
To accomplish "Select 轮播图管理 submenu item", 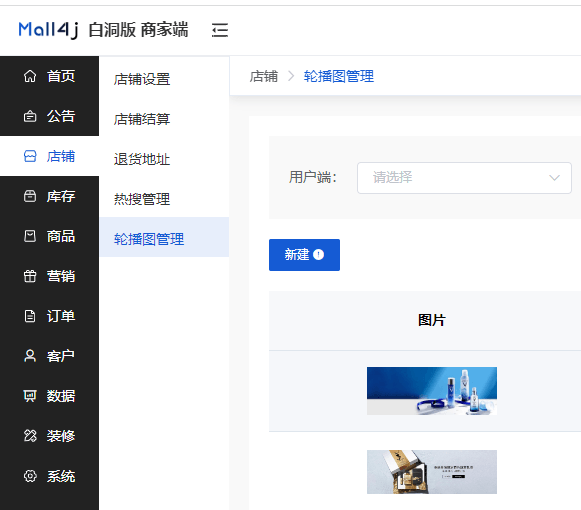I will click(164, 237).
